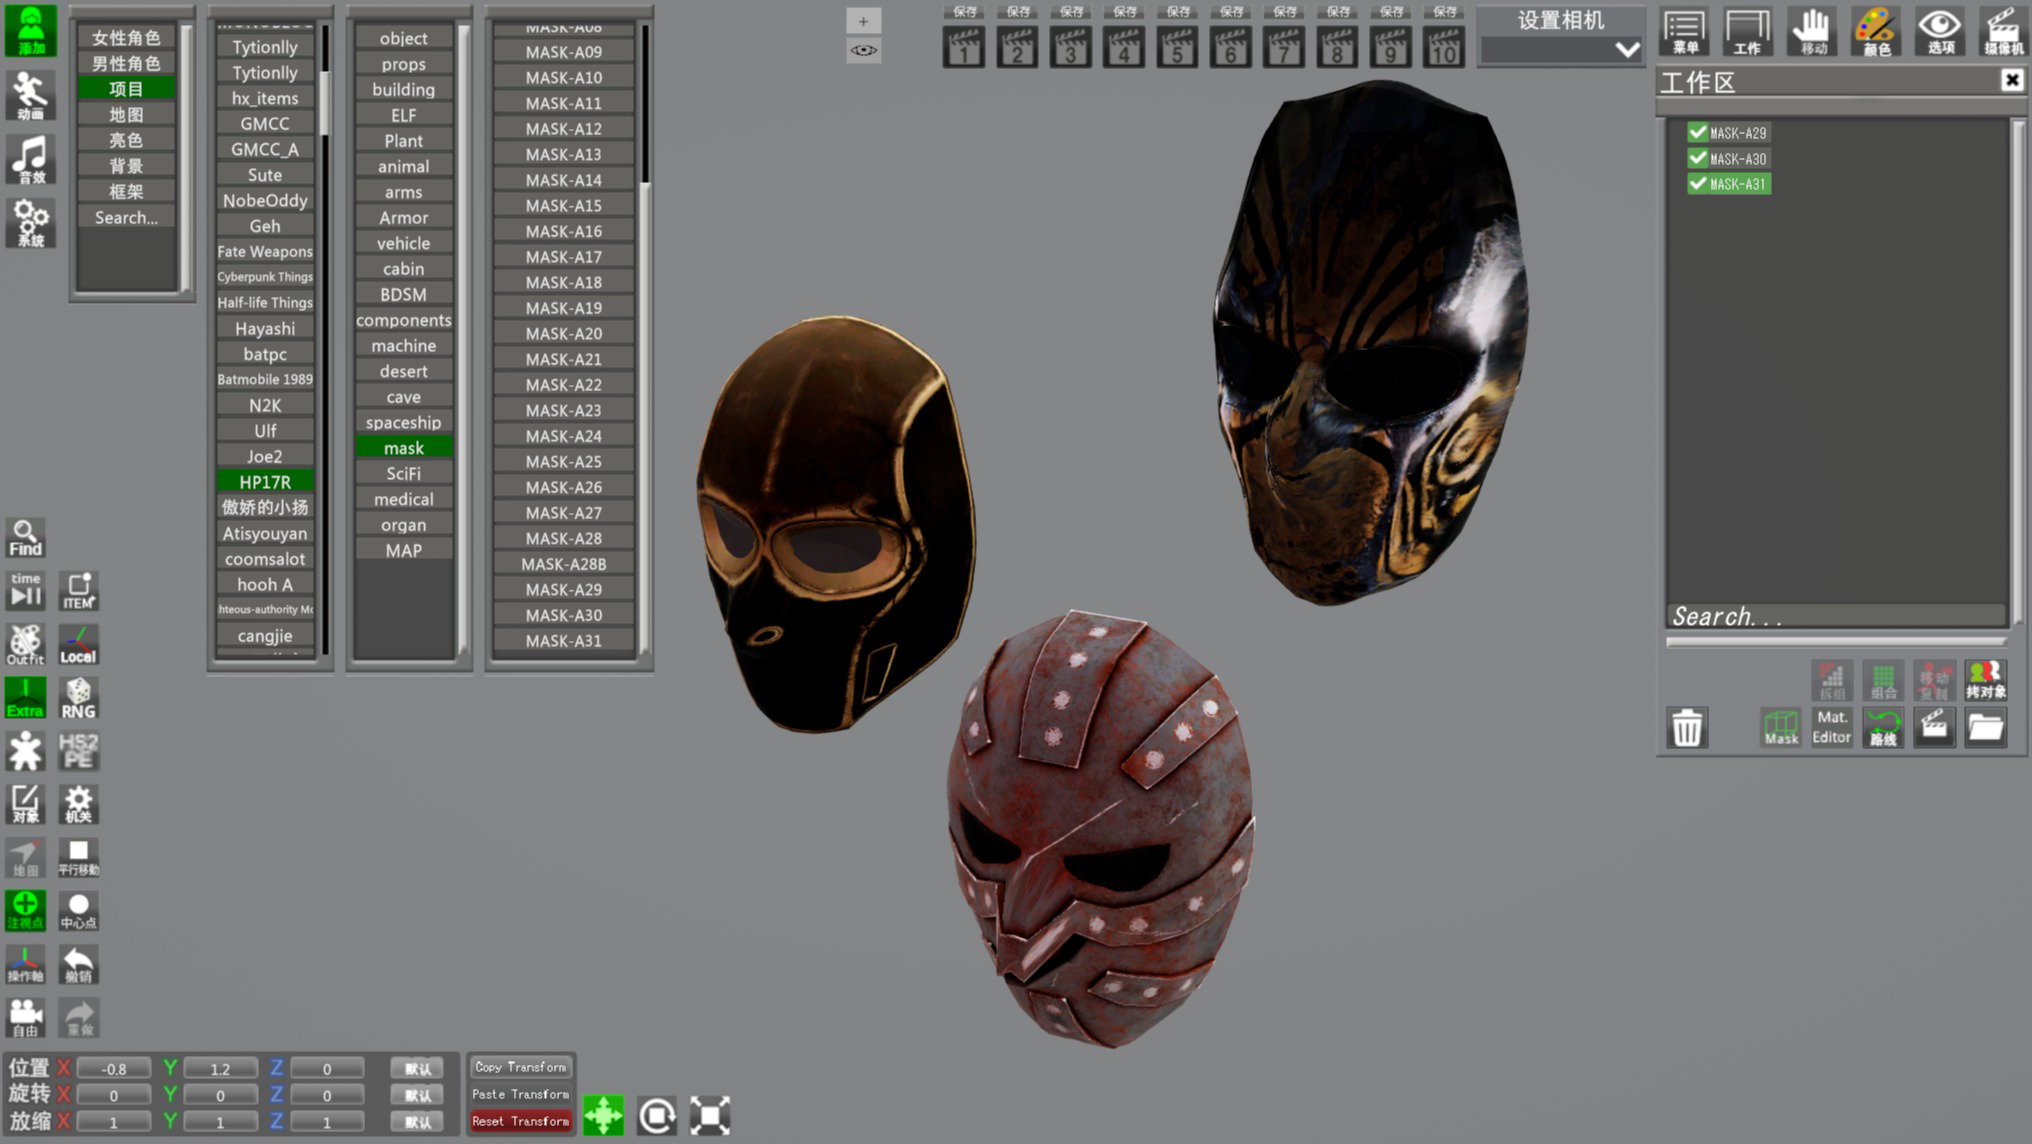Screen dimensions: 2032x1144
Task: Select the scale gizmo icon
Action: [x=710, y=1115]
